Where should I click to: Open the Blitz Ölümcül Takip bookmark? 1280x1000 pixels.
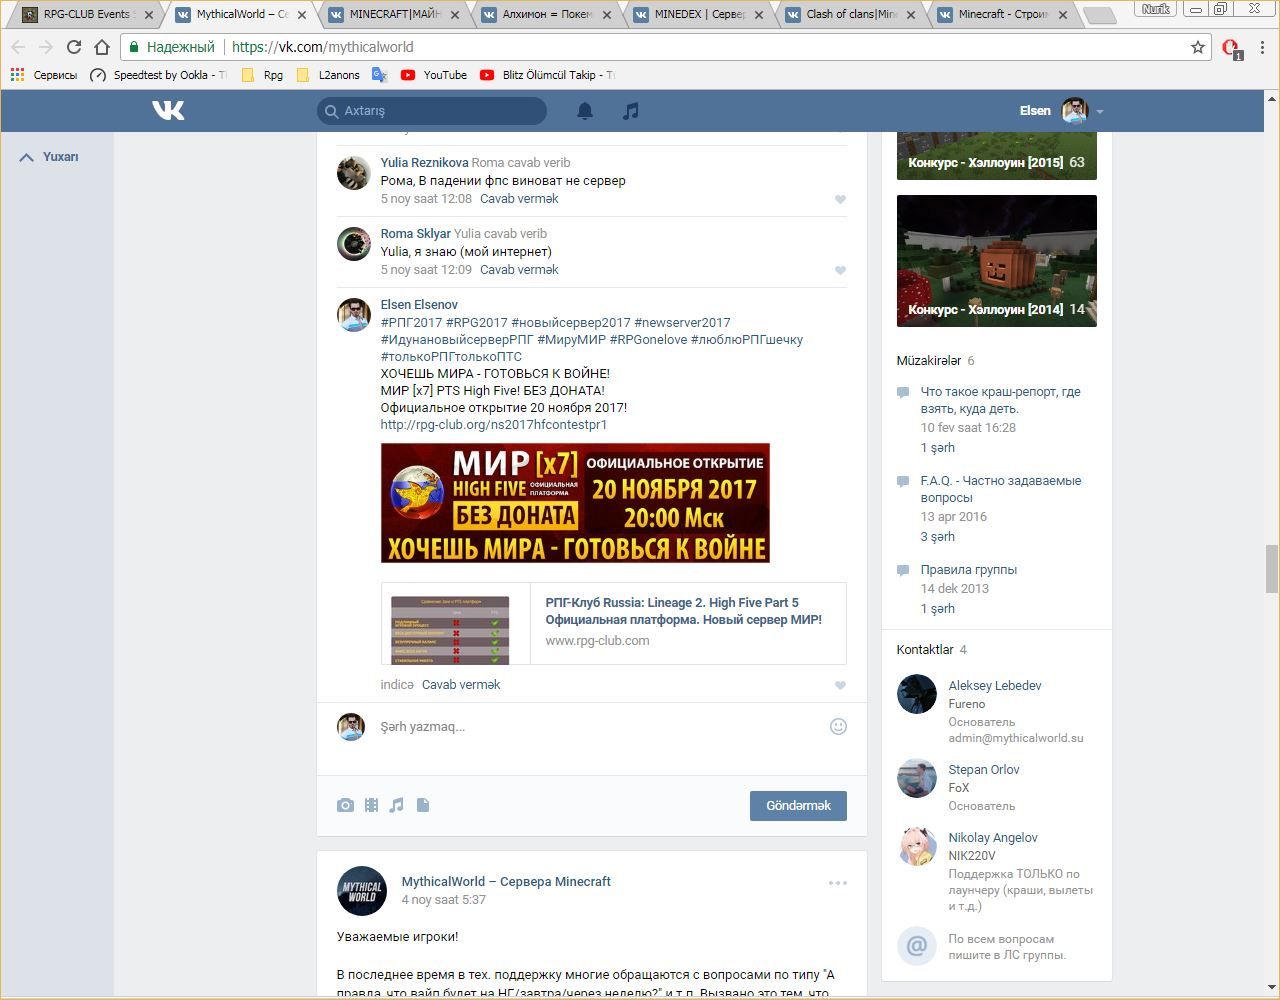coord(547,75)
